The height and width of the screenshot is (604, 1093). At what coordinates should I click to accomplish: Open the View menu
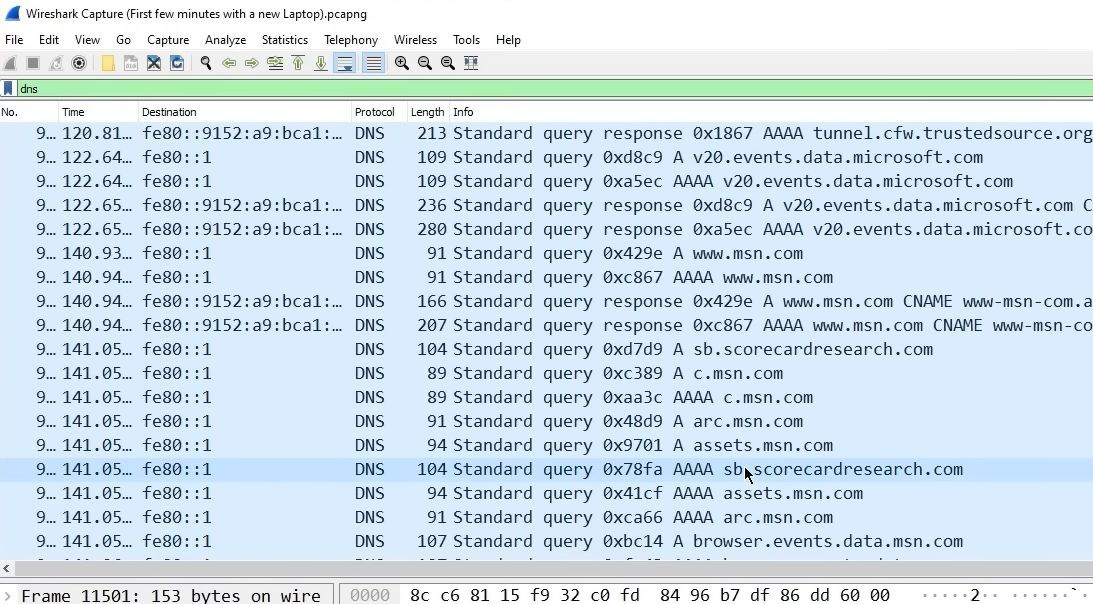point(87,40)
